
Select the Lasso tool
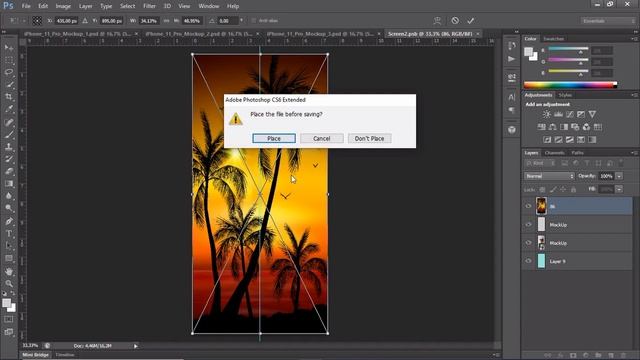pyautogui.click(x=9, y=72)
